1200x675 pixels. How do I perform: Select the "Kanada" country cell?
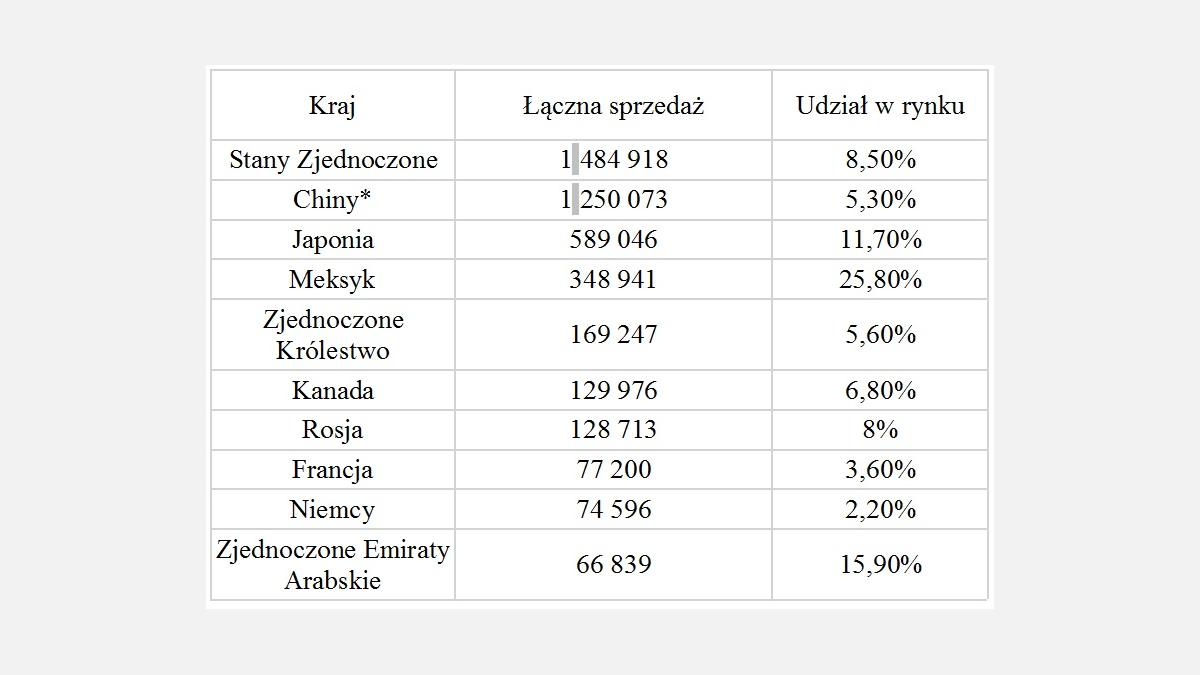tap(333, 390)
